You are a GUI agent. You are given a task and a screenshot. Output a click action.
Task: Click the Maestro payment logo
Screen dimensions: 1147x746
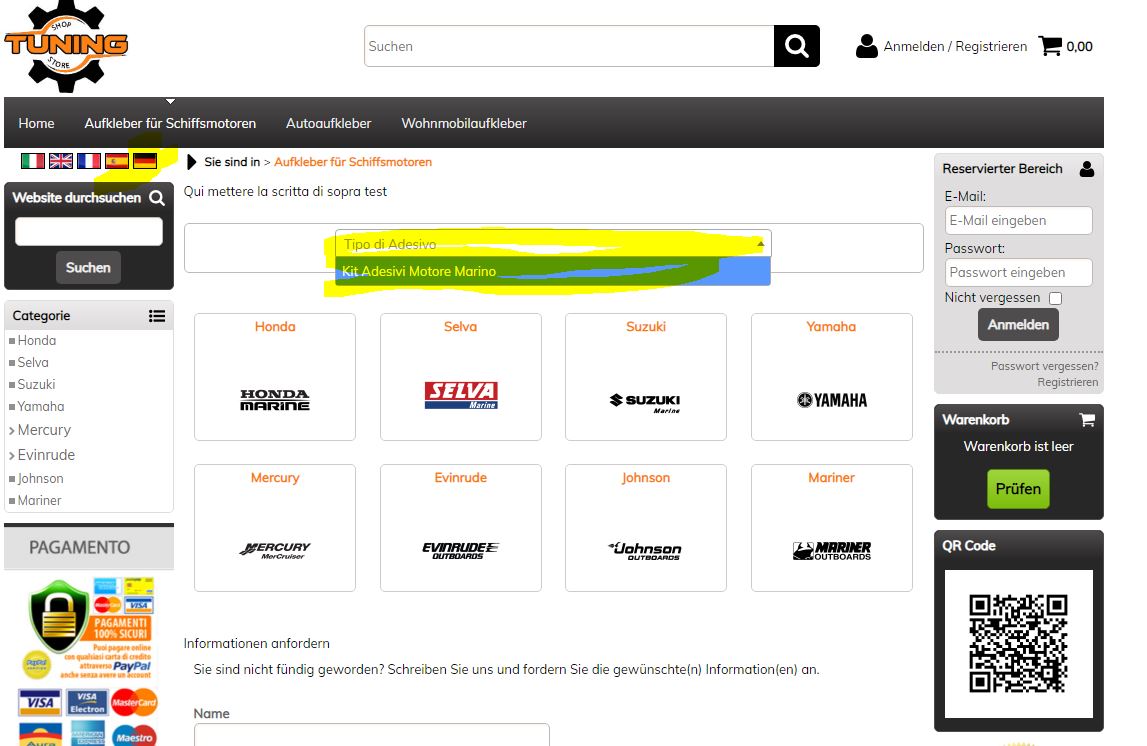(x=134, y=735)
